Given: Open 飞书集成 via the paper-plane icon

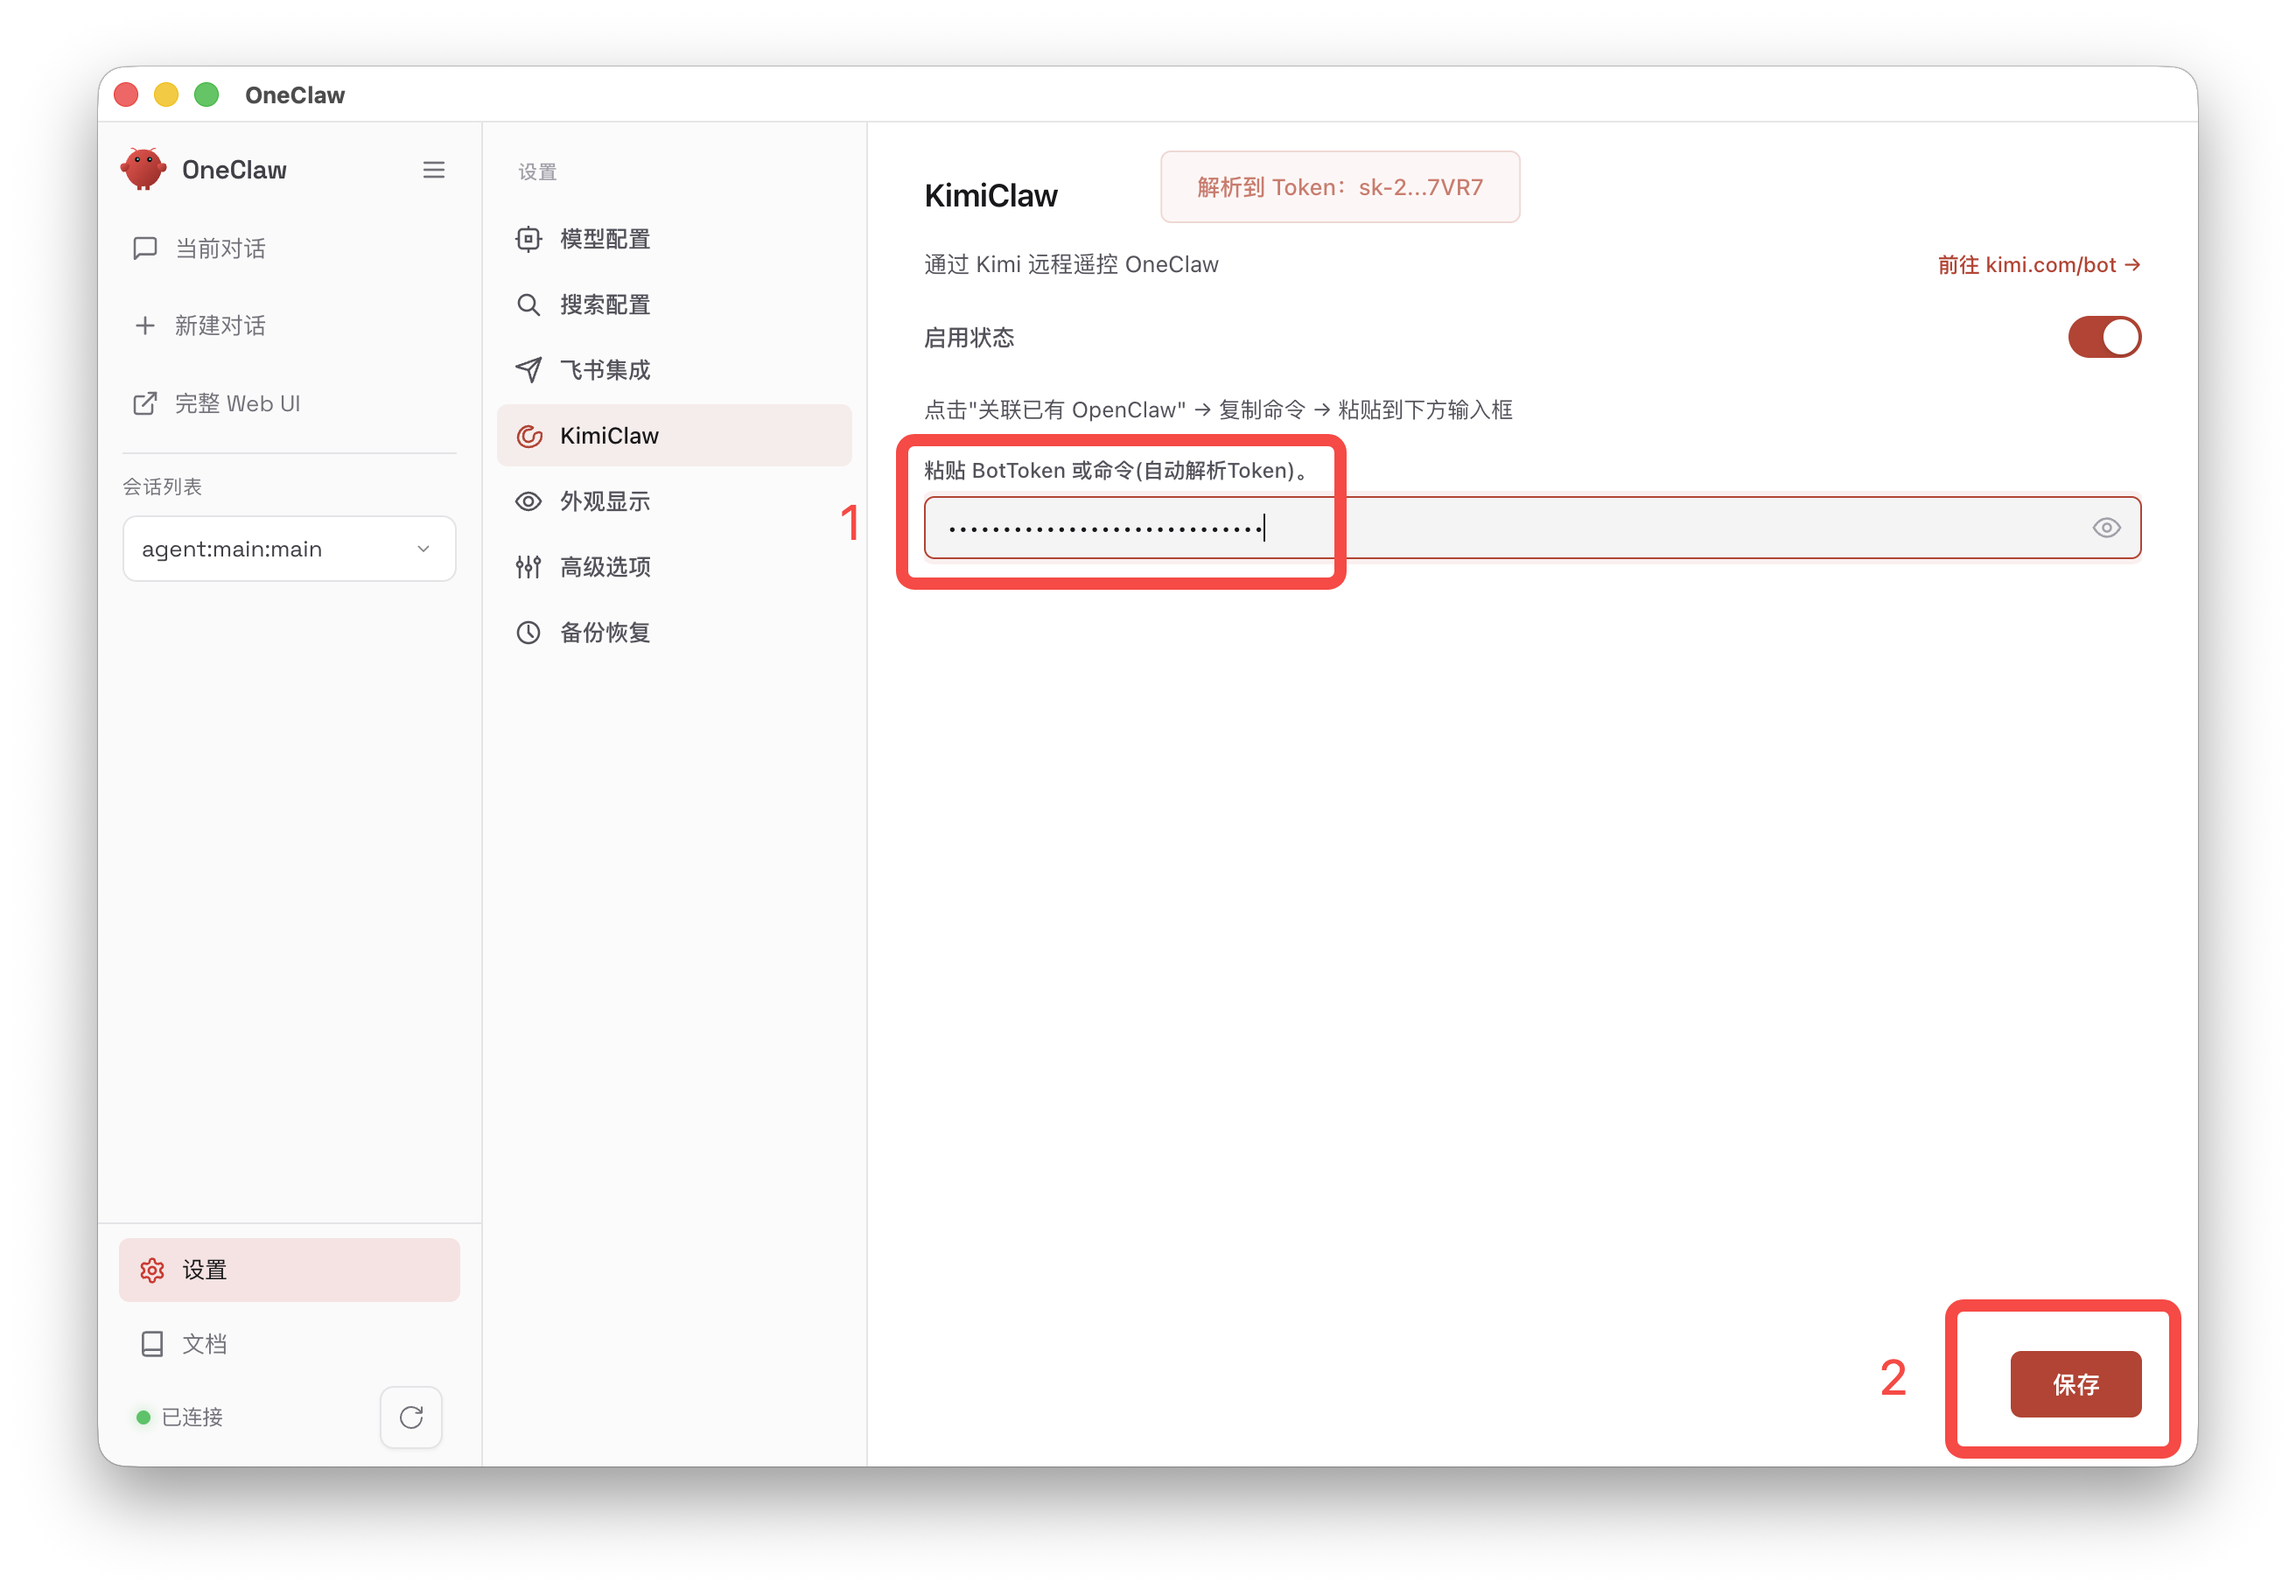Looking at the screenshot, I should [529, 370].
